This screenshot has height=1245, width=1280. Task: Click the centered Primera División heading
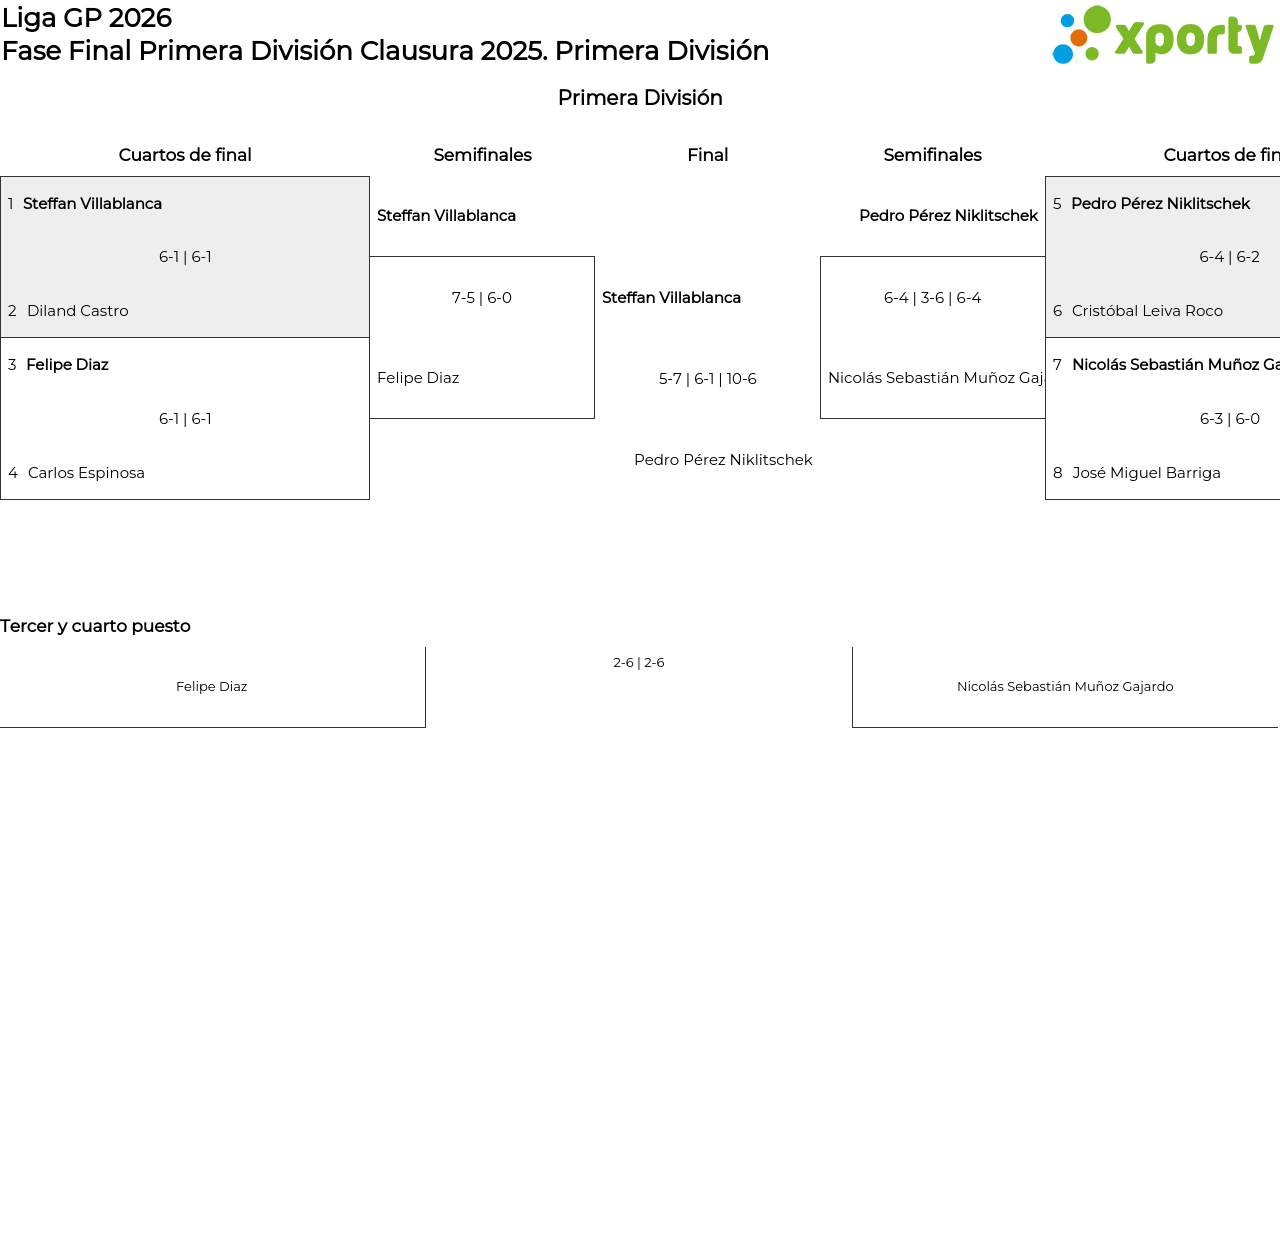640,98
